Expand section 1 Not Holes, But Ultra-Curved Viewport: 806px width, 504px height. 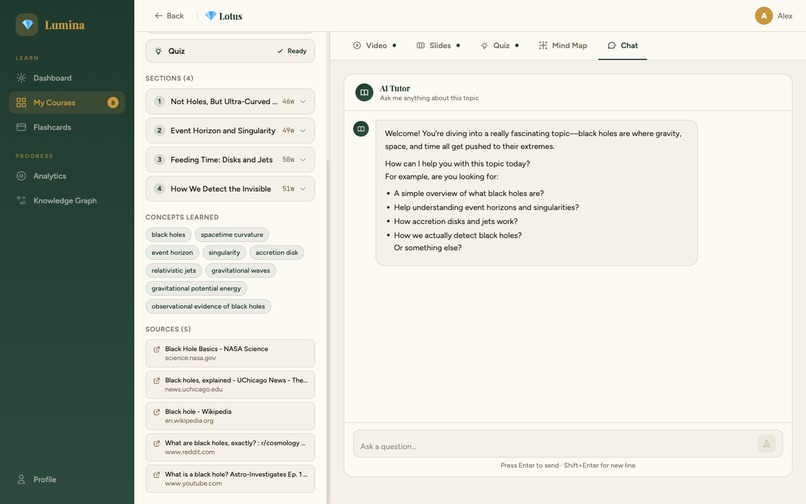tap(230, 101)
